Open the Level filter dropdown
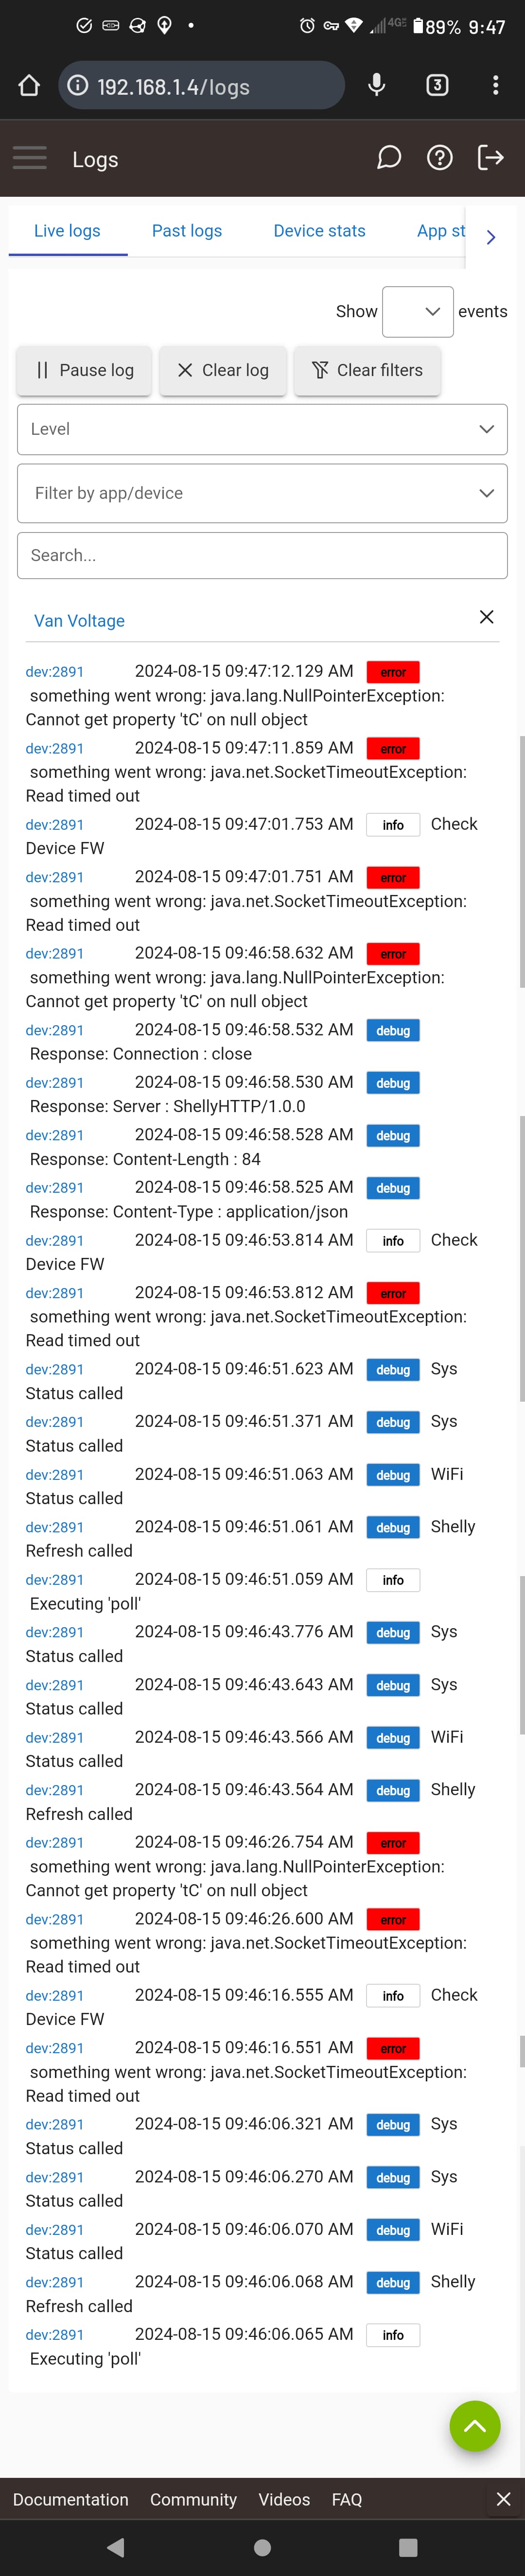 (x=262, y=429)
